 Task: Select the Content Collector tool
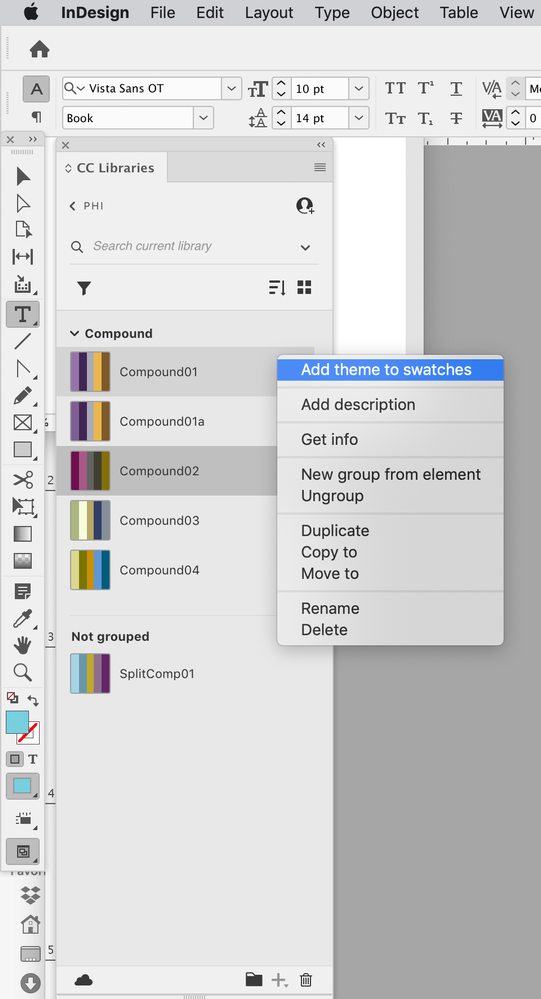coord(23,284)
